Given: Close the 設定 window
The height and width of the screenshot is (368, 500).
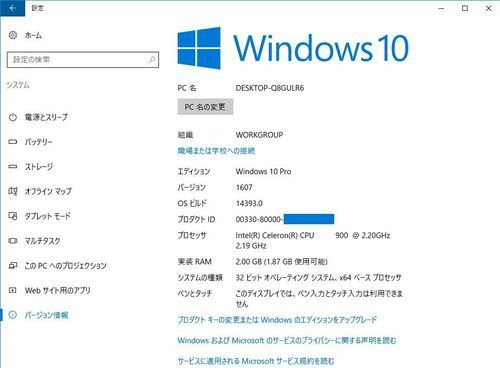Looking at the screenshot, I should 489,8.
